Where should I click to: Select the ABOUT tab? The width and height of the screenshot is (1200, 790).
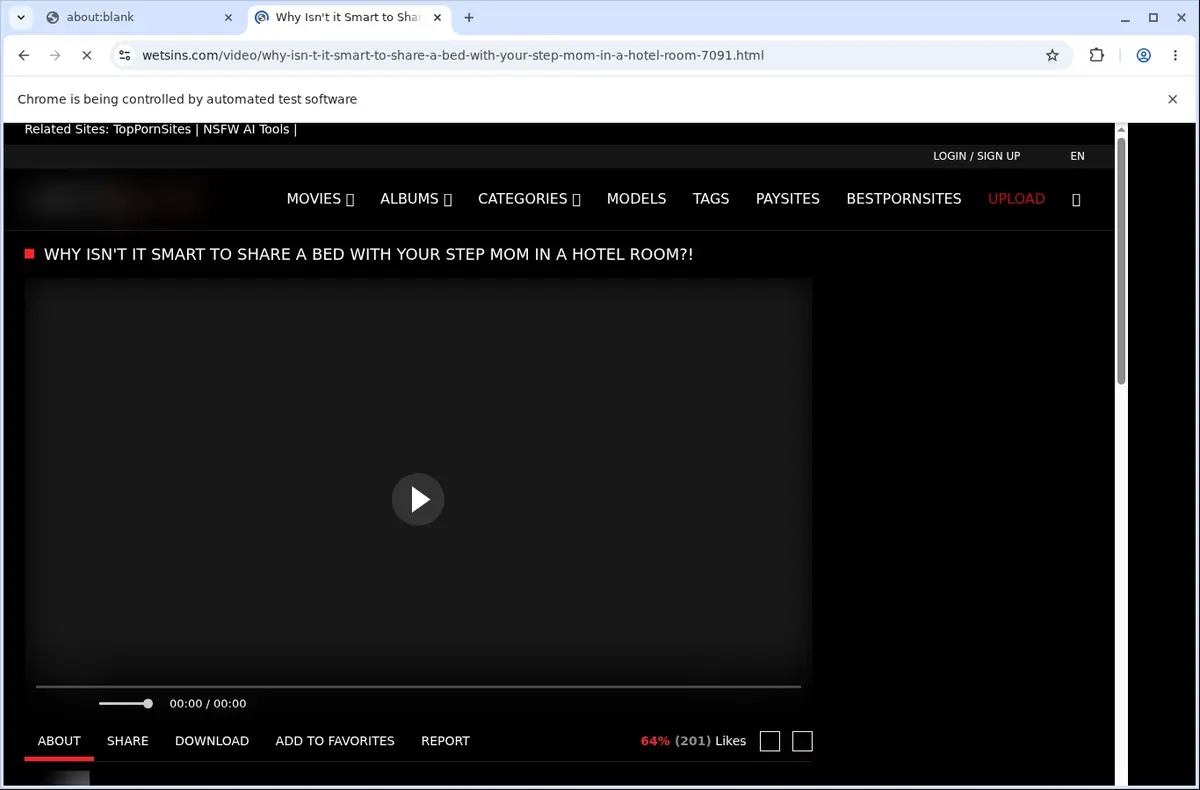click(x=59, y=741)
